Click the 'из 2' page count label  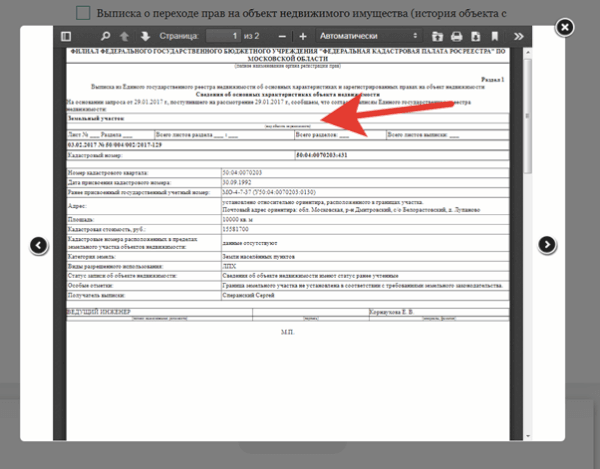click(x=251, y=36)
